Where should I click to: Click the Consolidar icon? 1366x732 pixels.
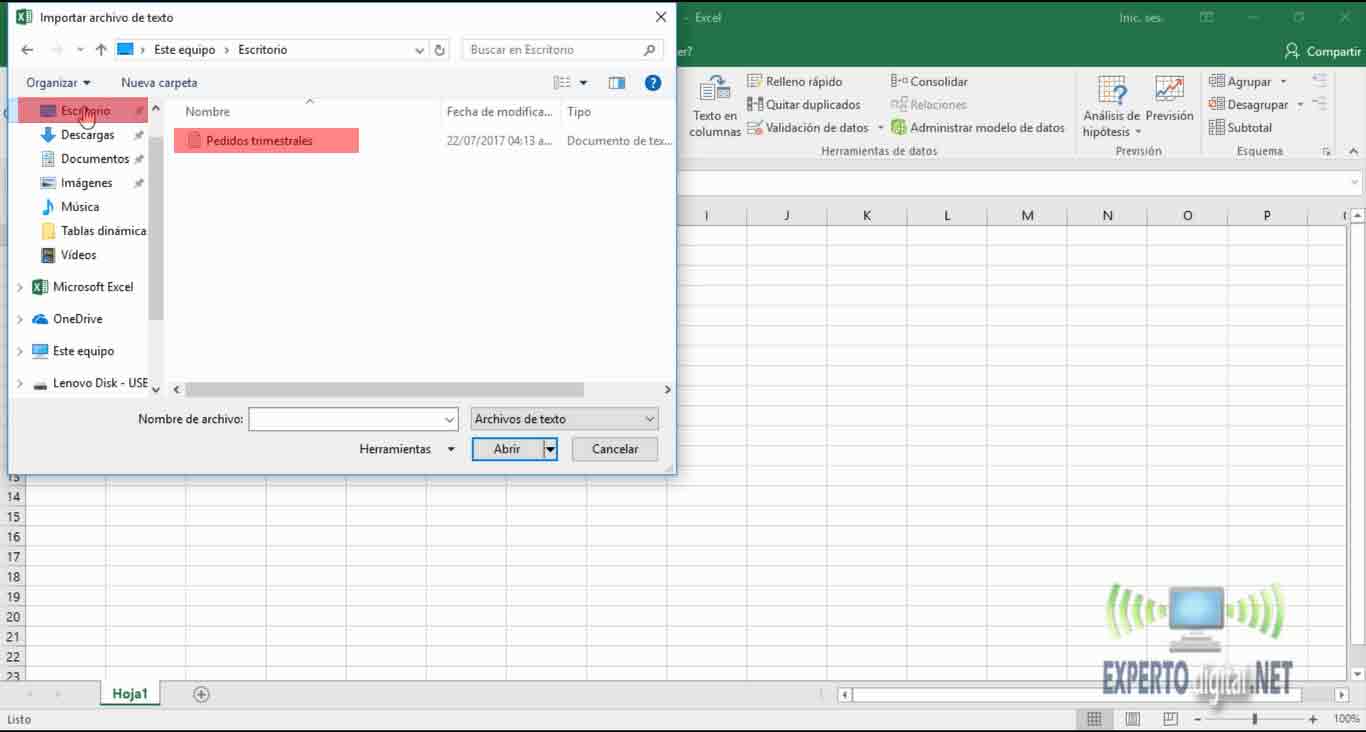(x=929, y=81)
